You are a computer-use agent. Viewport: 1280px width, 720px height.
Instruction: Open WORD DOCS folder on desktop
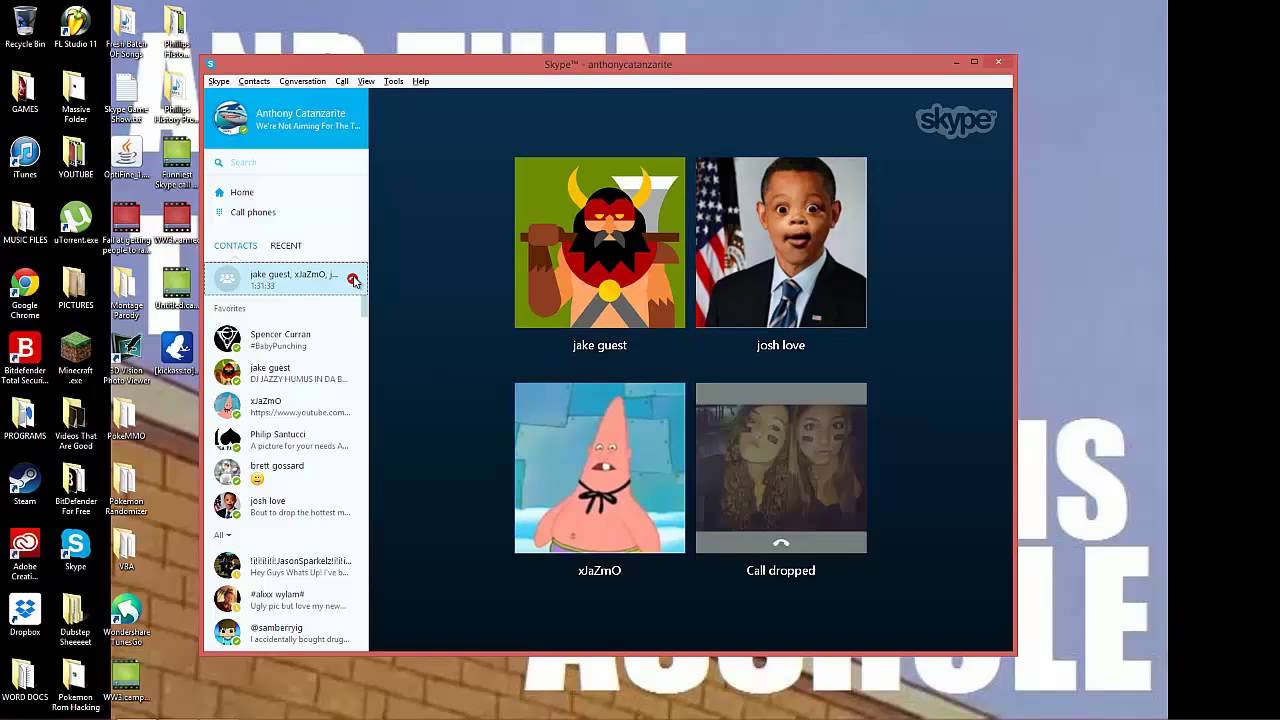coord(25,681)
